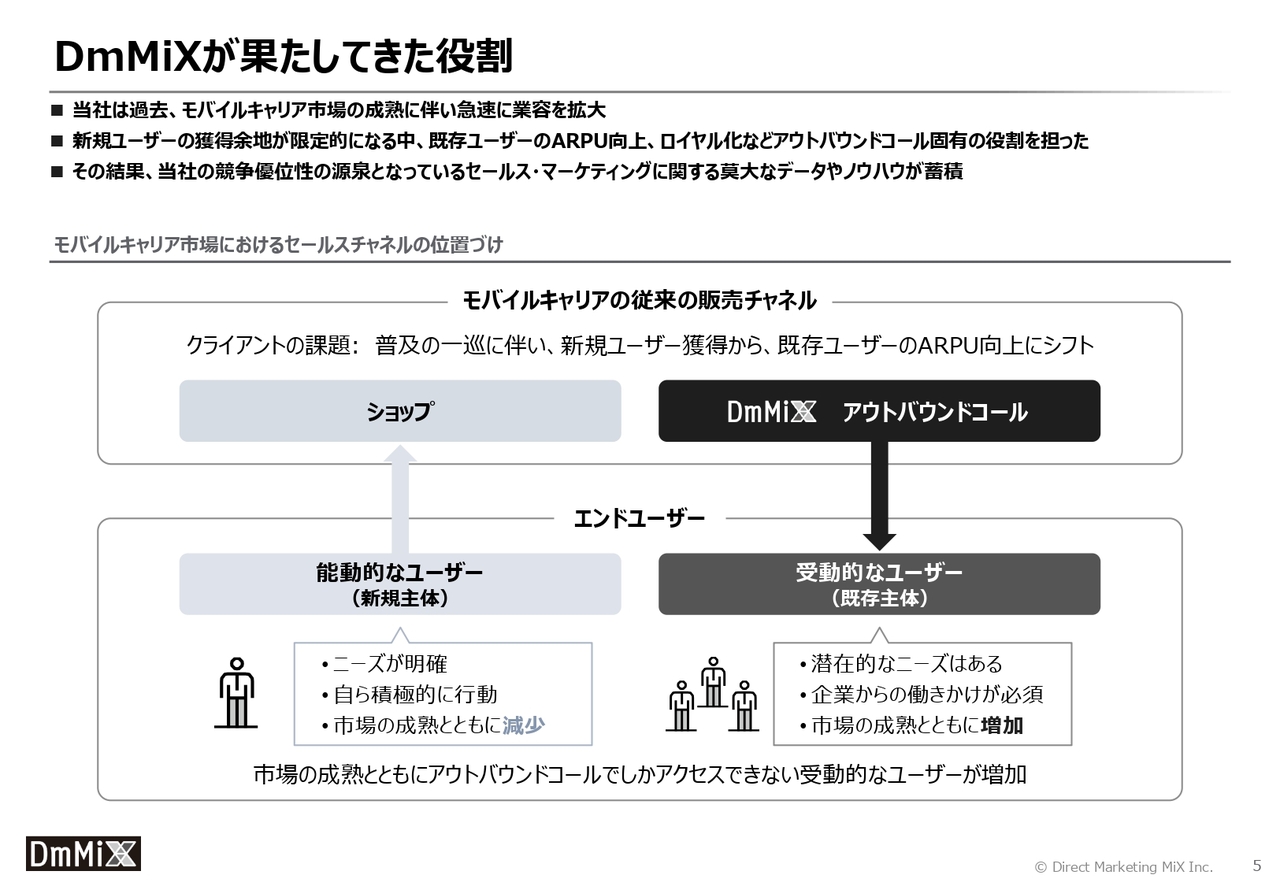
Task: Click the DmMiX logo at bottom left
Action: (83, 853)
